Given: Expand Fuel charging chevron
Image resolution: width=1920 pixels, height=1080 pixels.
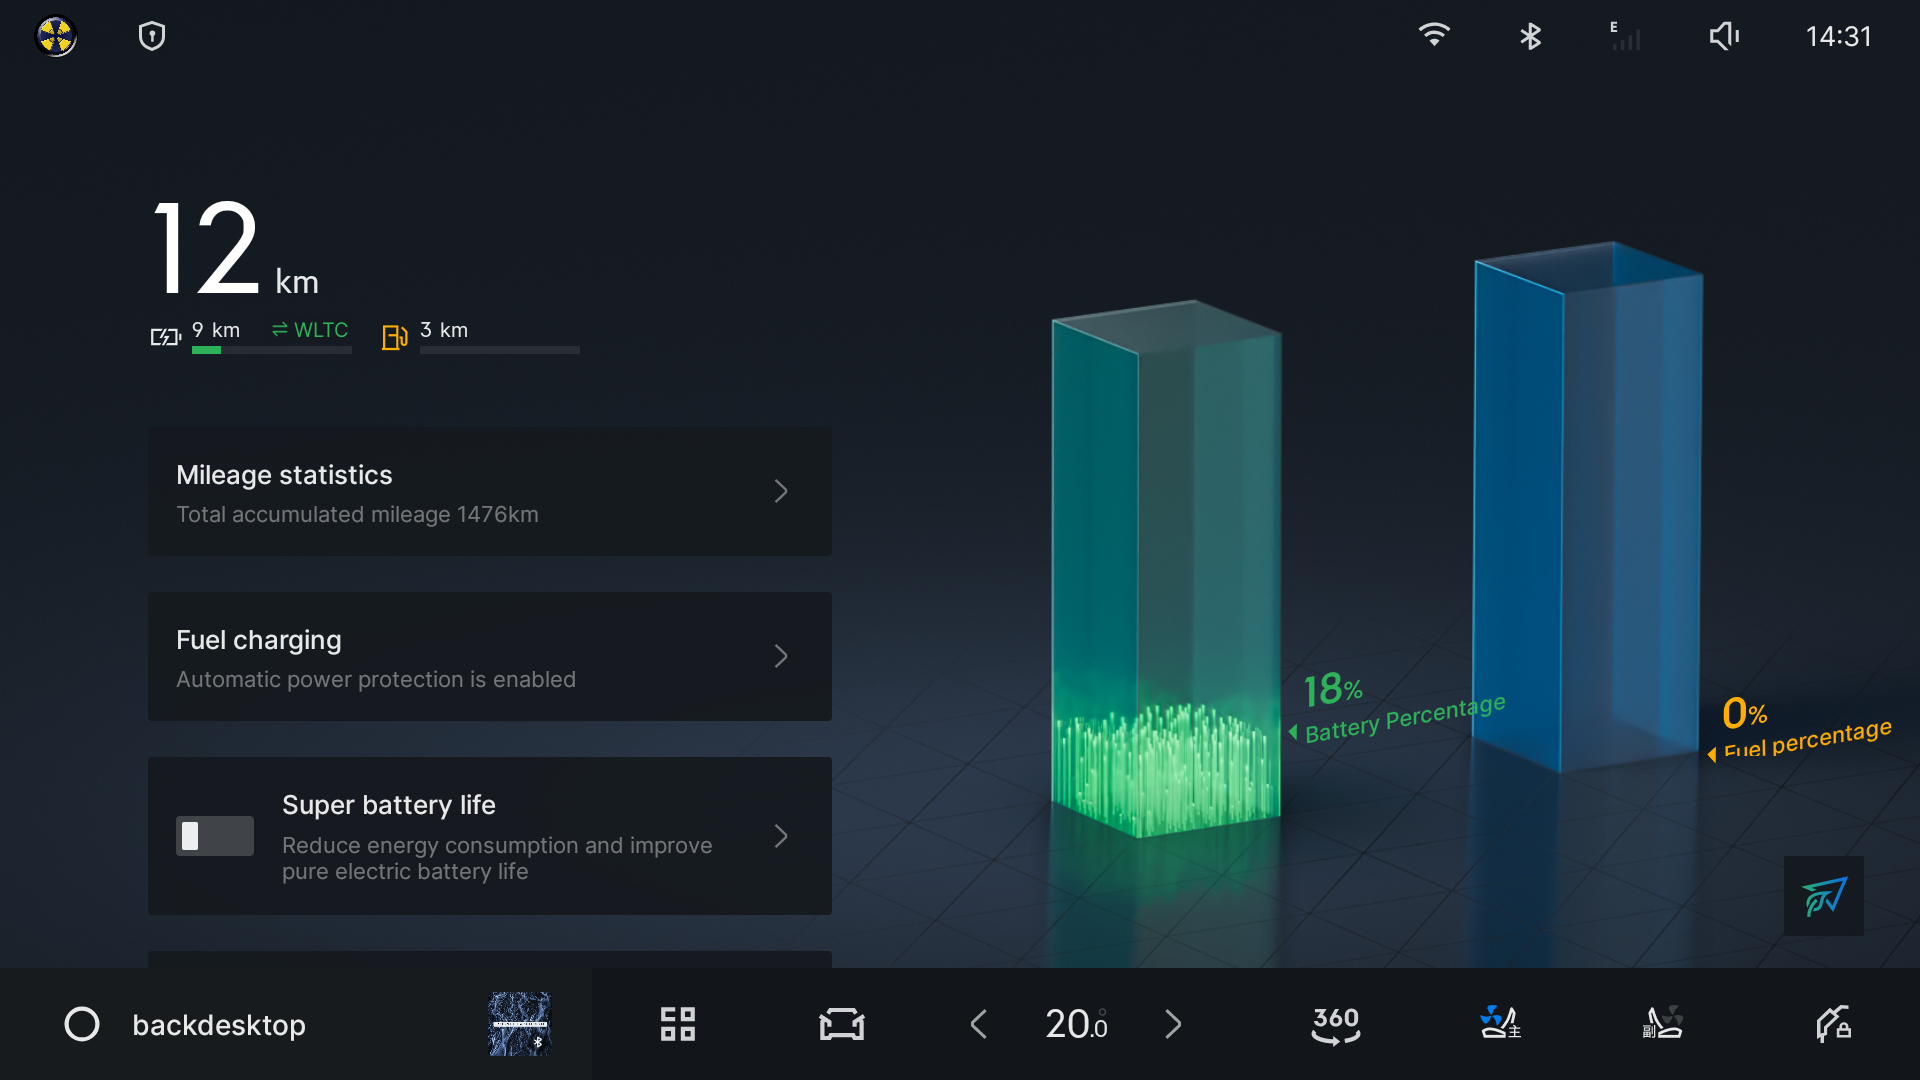Looking at the screenshot, I should click(781, 656).
